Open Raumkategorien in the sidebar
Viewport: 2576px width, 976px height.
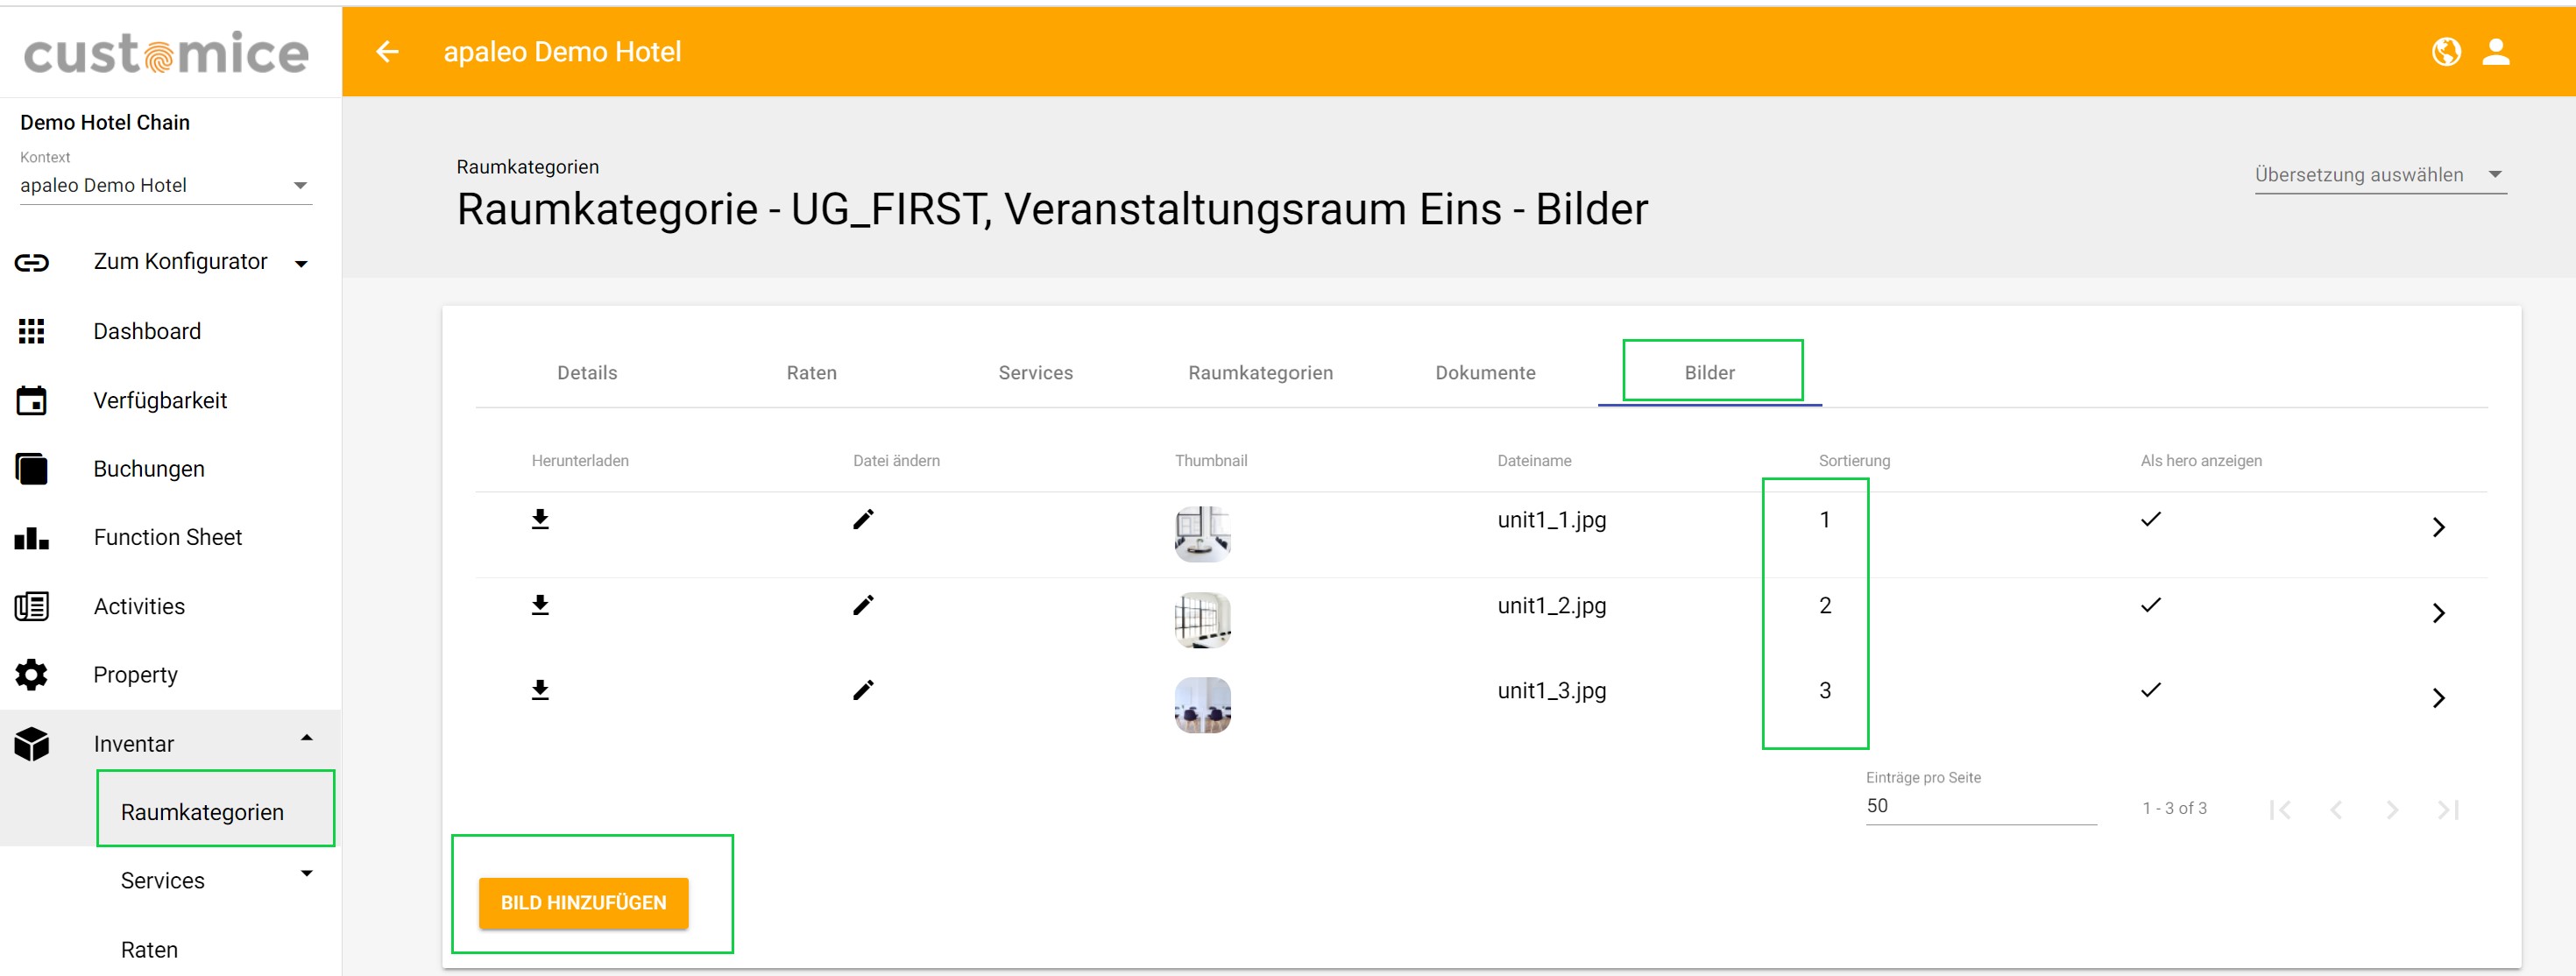[202, 812]
